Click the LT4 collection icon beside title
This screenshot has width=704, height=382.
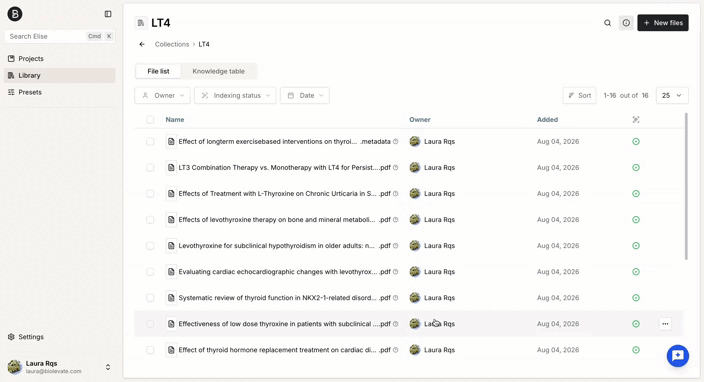[141, 23]
